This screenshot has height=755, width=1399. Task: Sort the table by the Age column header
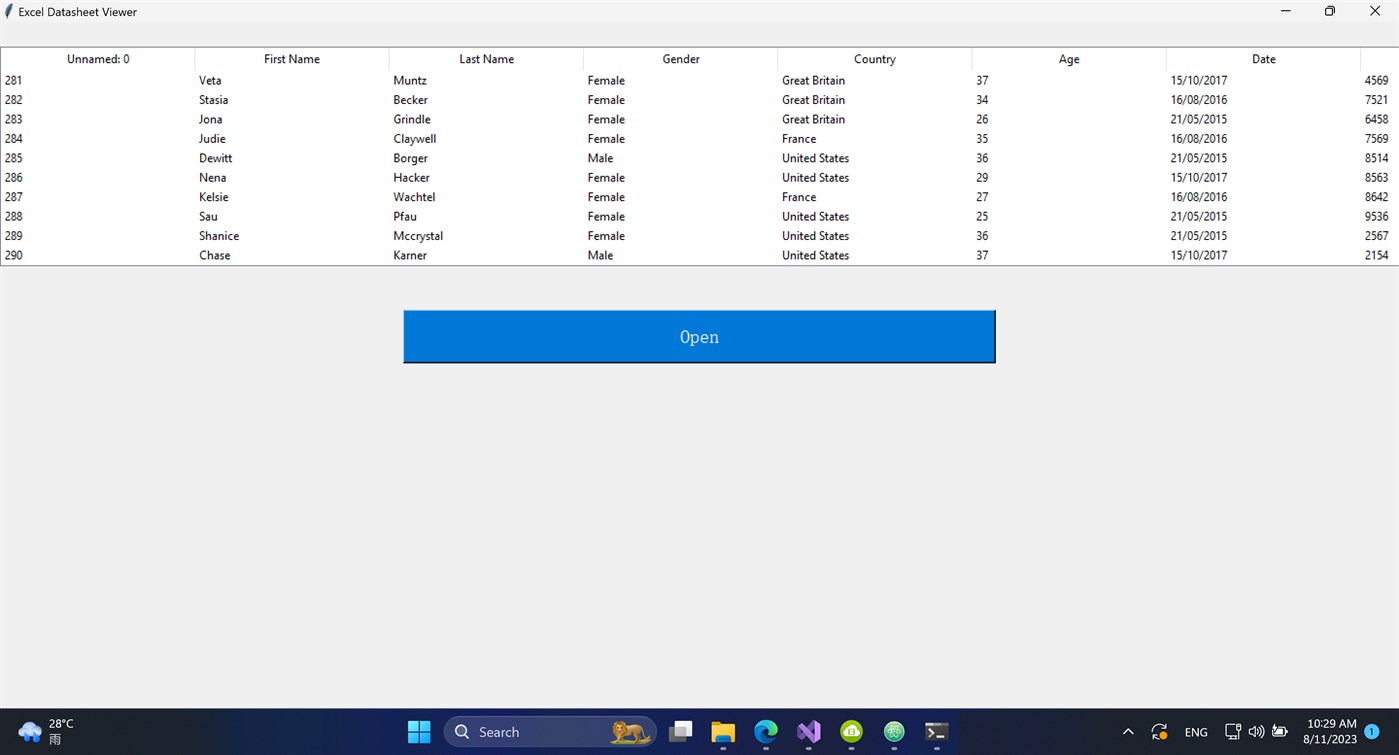click(x=1068, y=59)
